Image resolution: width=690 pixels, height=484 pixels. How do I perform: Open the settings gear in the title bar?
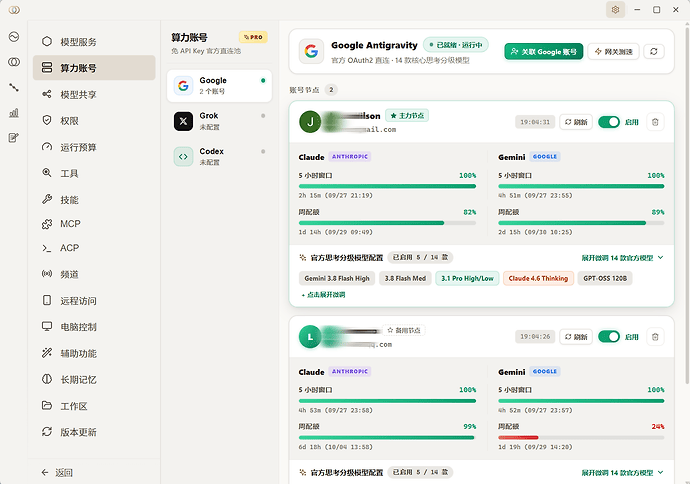point(615,10)
